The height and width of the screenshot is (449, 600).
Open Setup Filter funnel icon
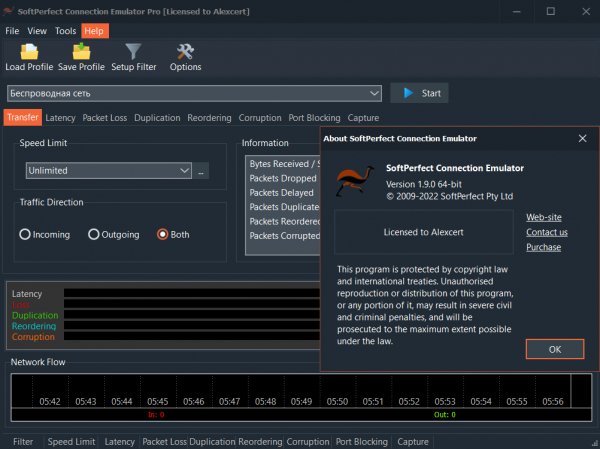point(133,52)
